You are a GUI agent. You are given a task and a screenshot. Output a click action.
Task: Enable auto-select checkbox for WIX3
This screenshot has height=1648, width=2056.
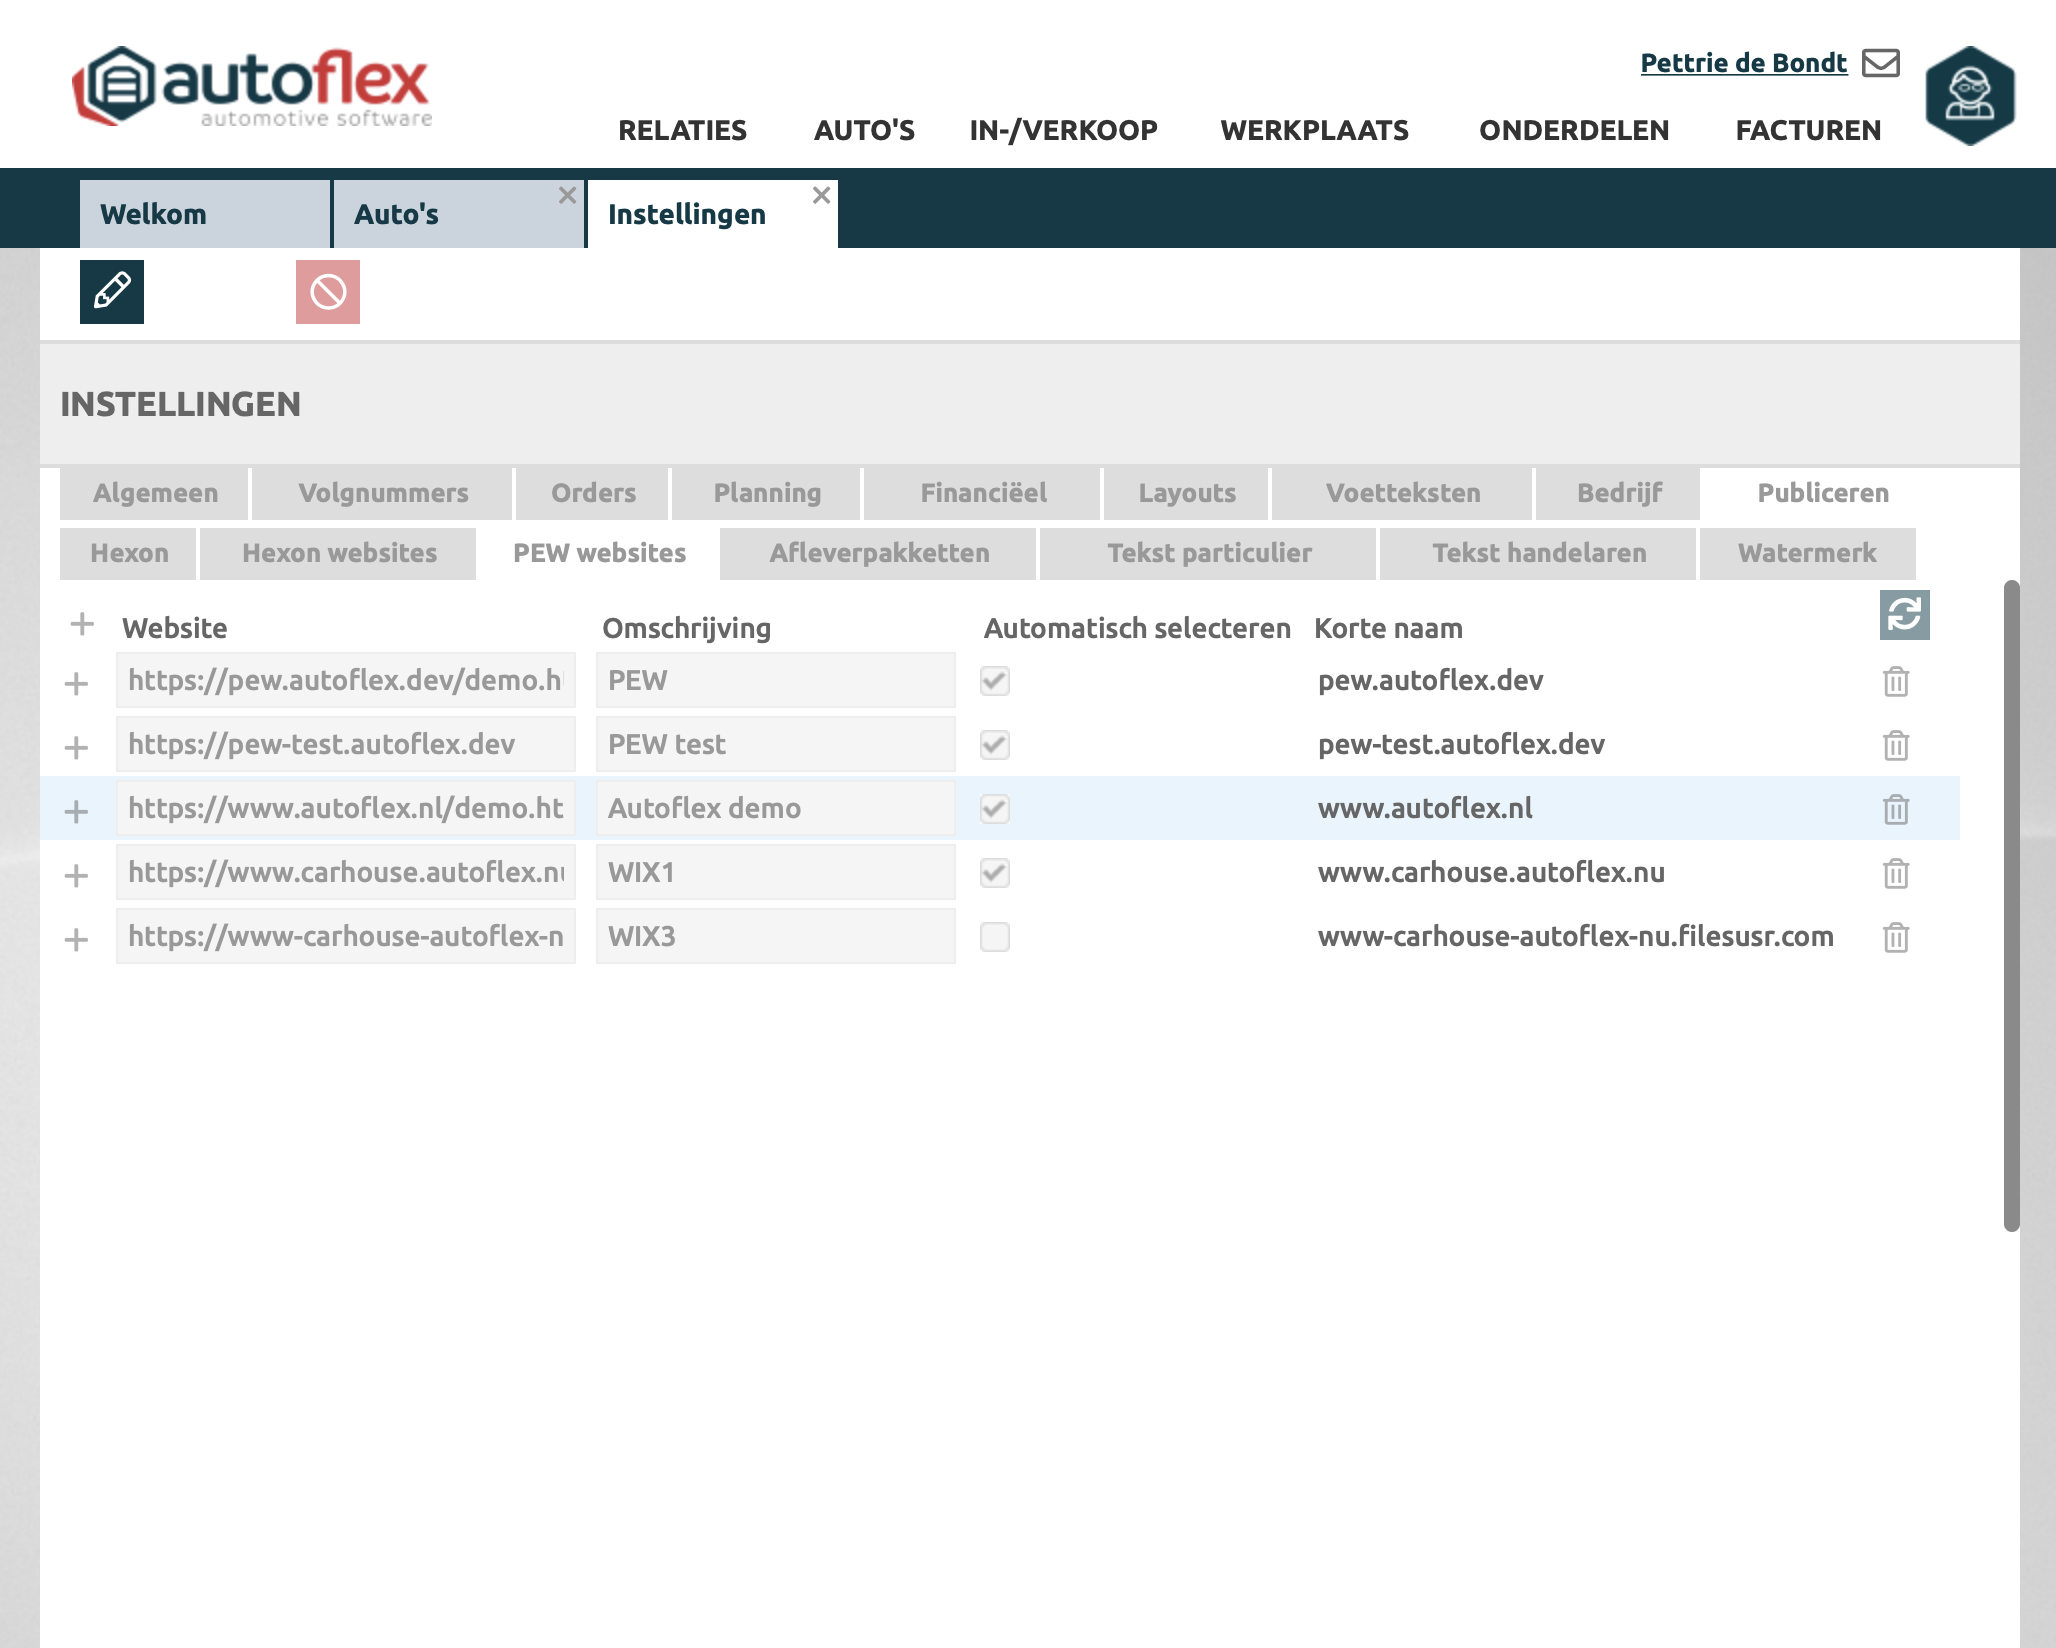[x=995, y=937]
